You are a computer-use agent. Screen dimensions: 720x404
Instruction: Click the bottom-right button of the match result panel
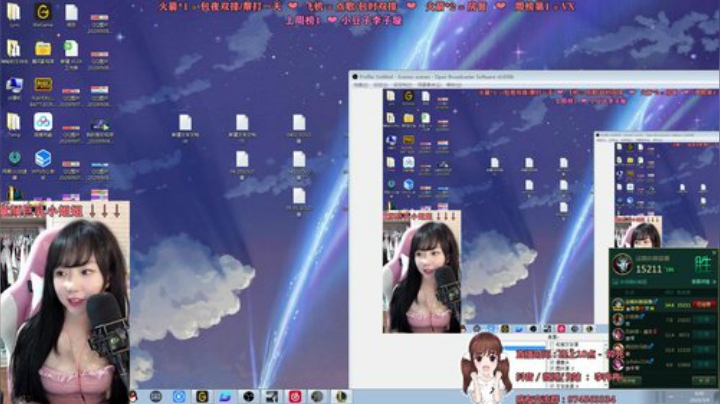click(704, 381)
